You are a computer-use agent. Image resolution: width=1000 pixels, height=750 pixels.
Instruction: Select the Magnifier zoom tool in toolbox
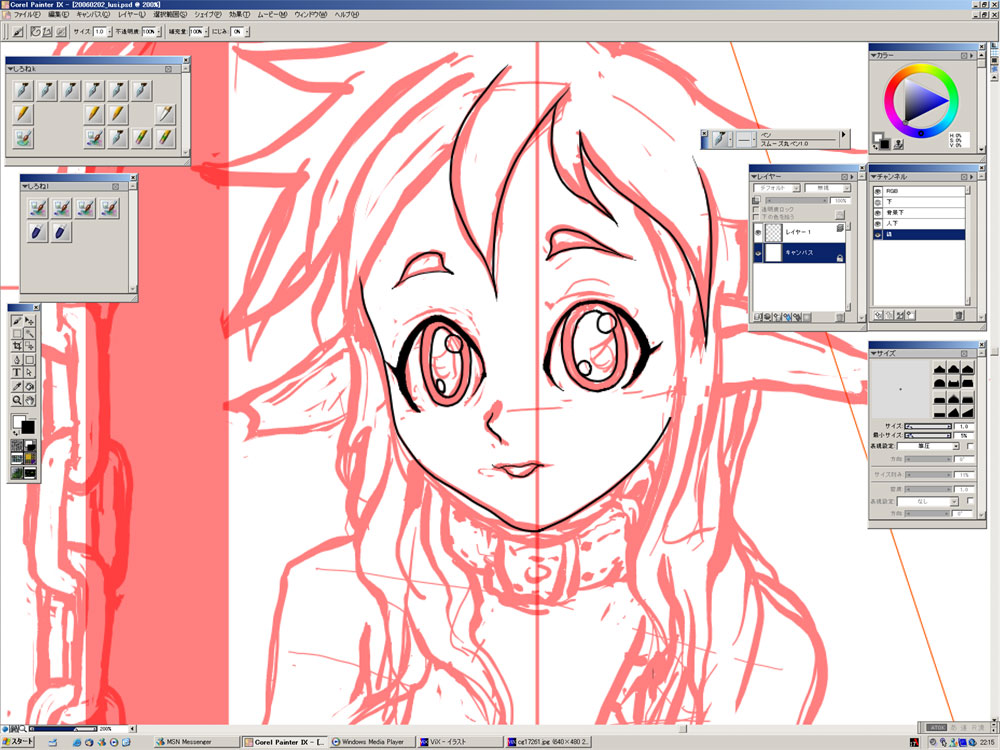17,399
